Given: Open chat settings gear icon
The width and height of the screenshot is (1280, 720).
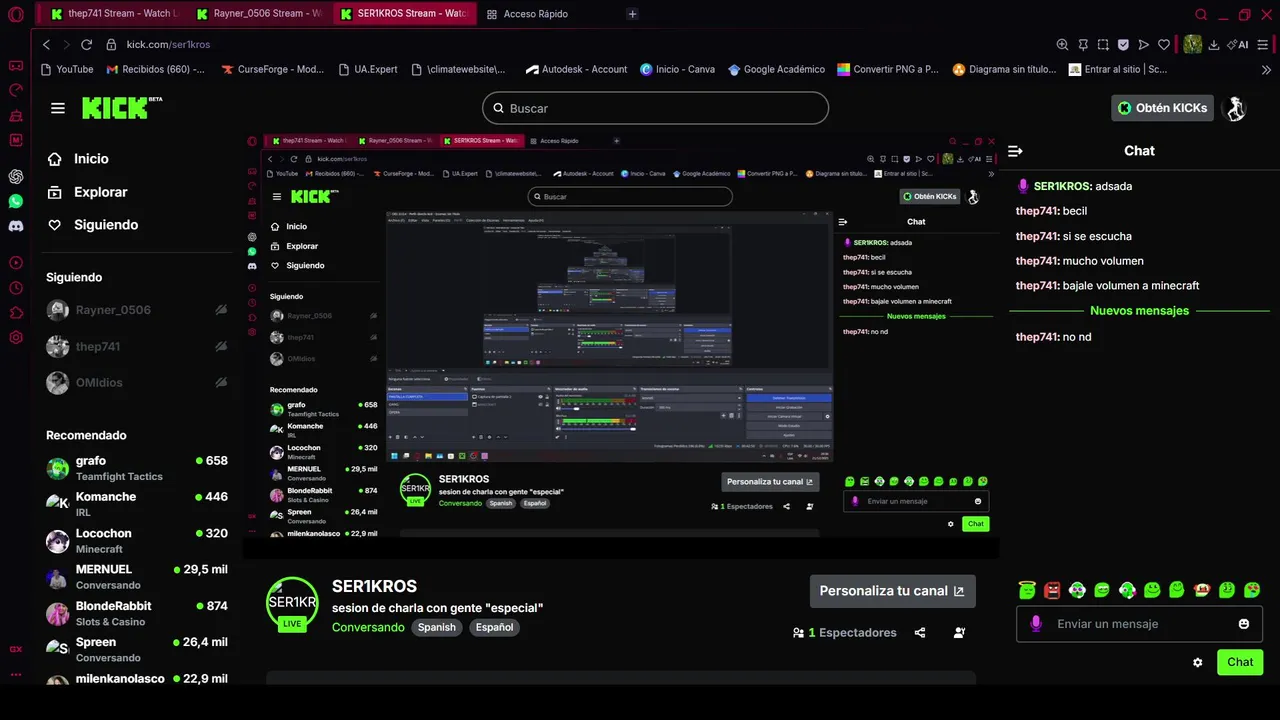Looking at the screenshot, I should tap(1198, 662).
